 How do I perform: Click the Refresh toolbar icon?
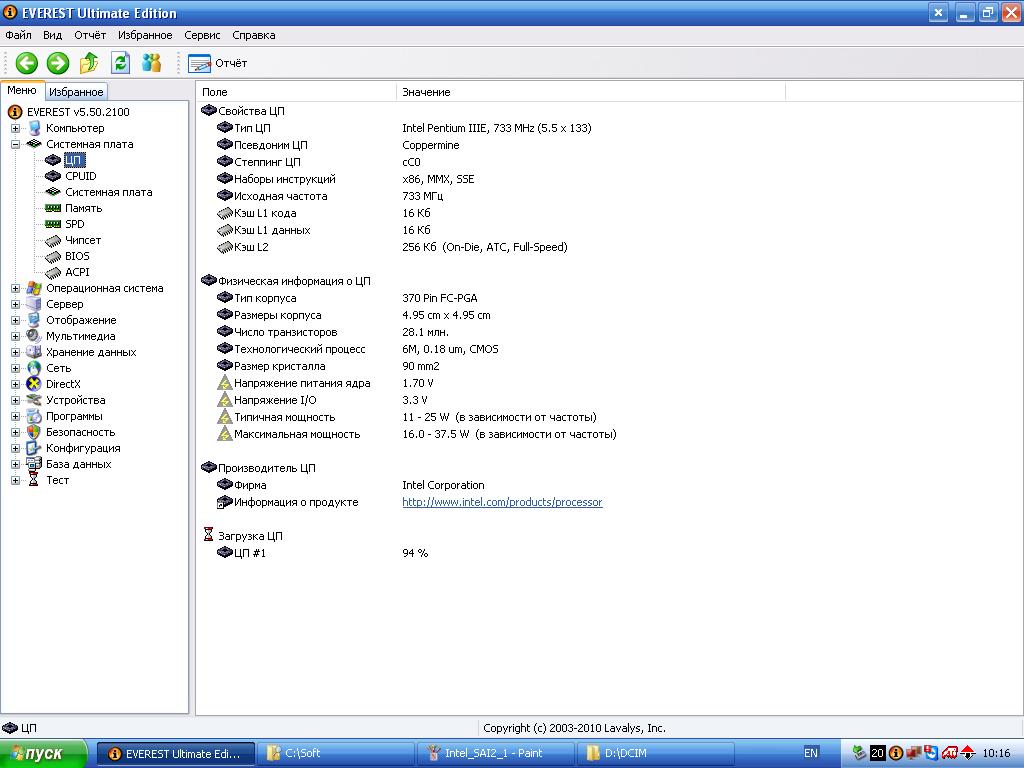pos(120,63)
